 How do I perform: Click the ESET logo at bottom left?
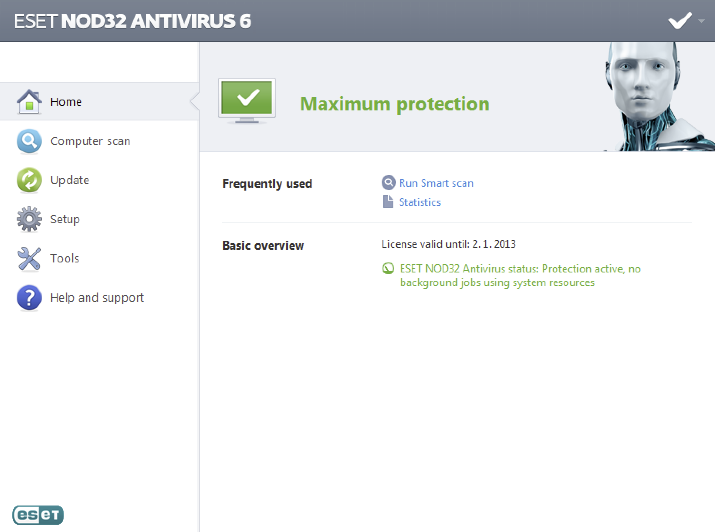click(38, 515)
